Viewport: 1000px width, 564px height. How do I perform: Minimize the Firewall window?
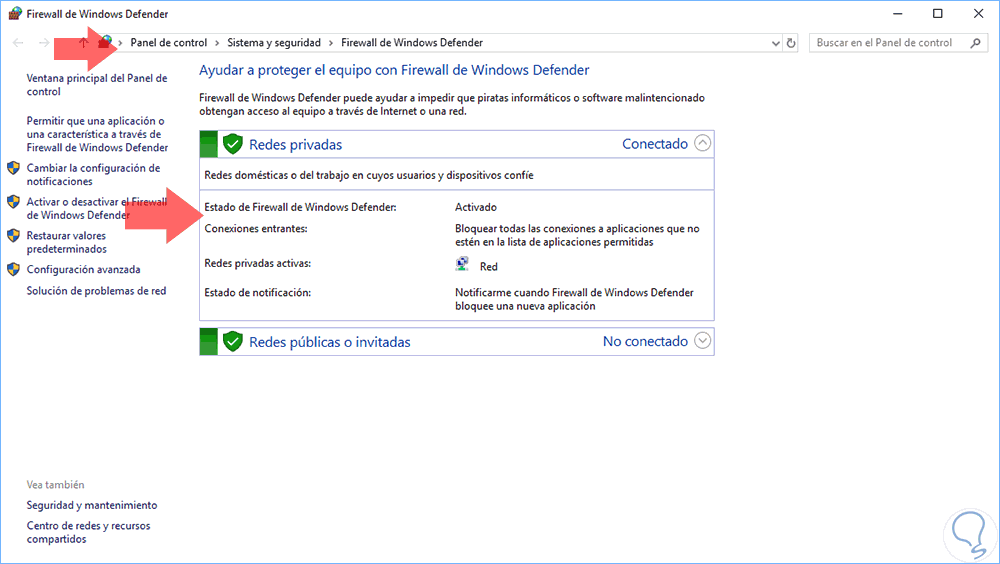[898, 13]
